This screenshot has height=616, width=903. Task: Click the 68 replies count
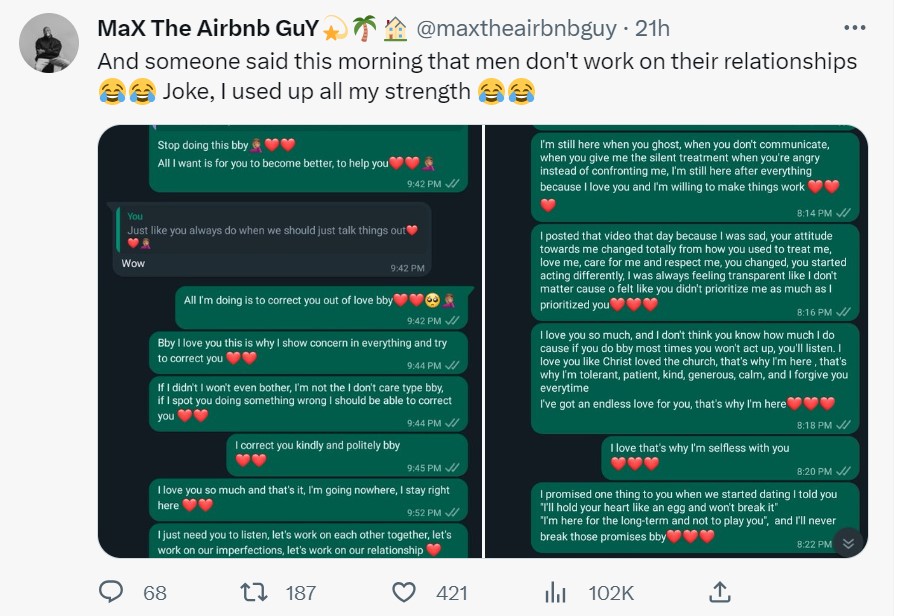coord(155,593)
